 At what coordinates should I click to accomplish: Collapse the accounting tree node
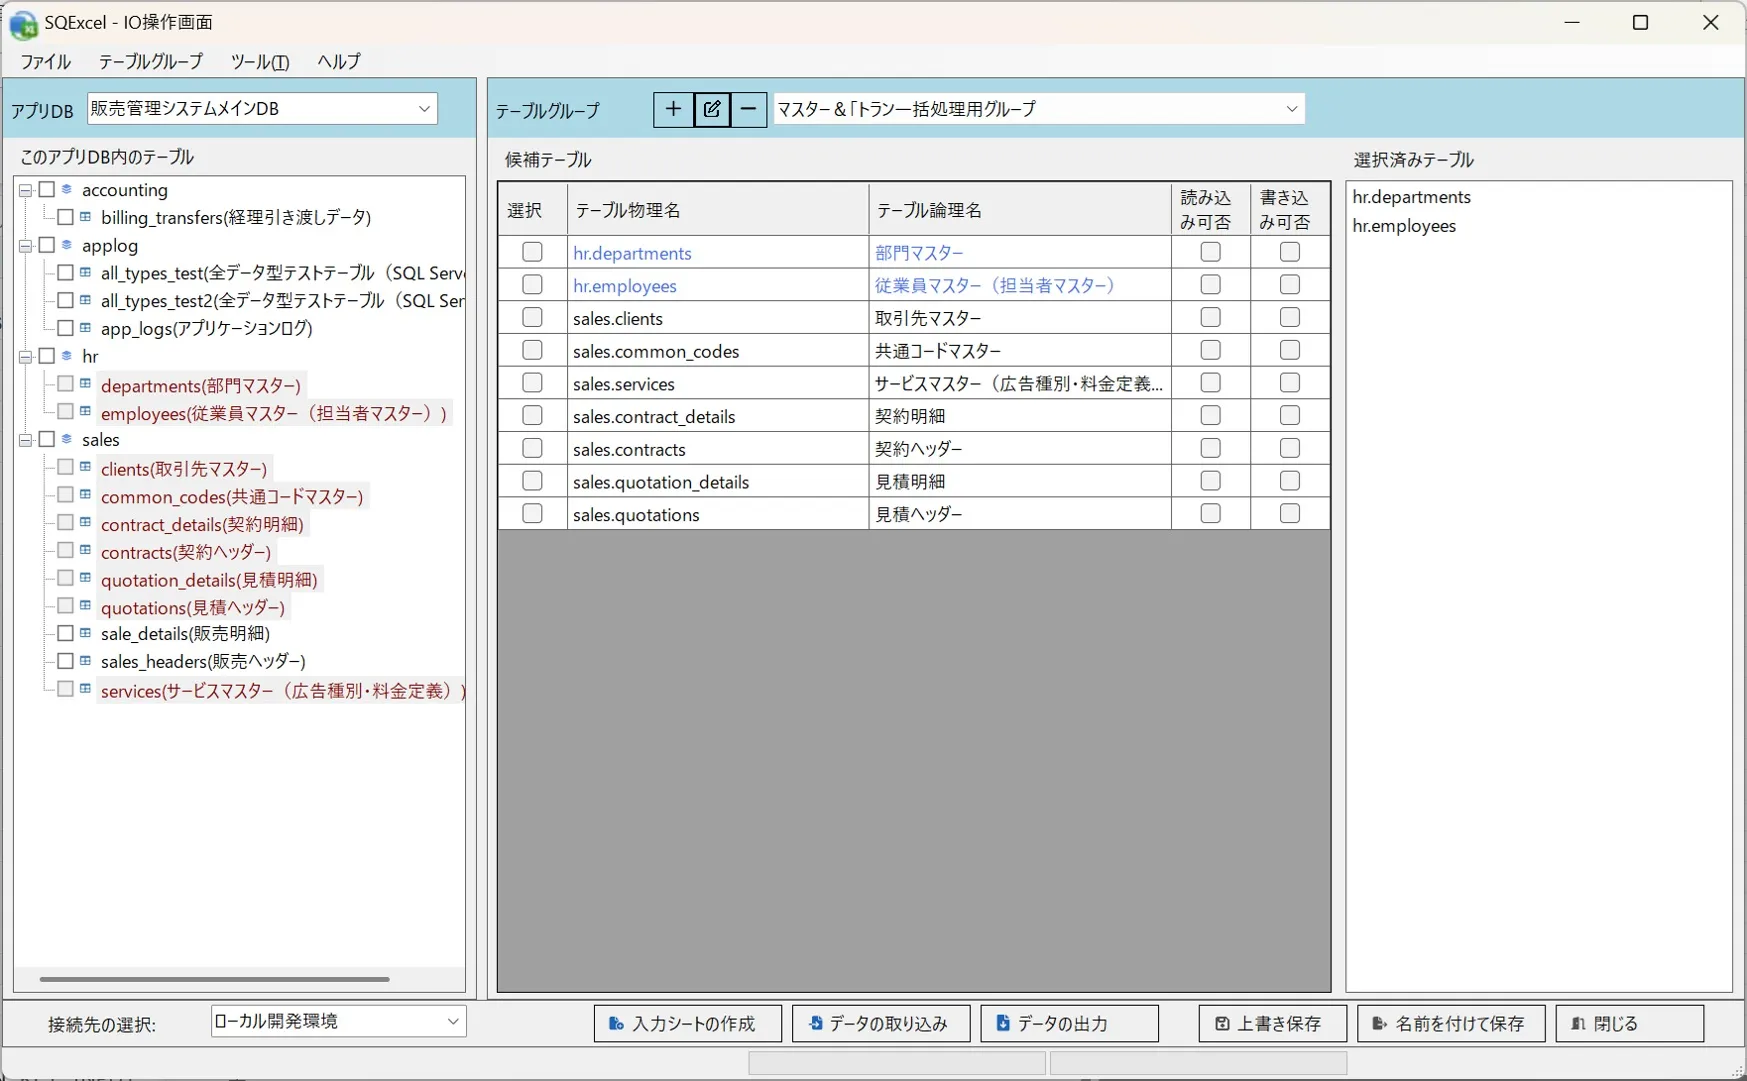point(26,190)
